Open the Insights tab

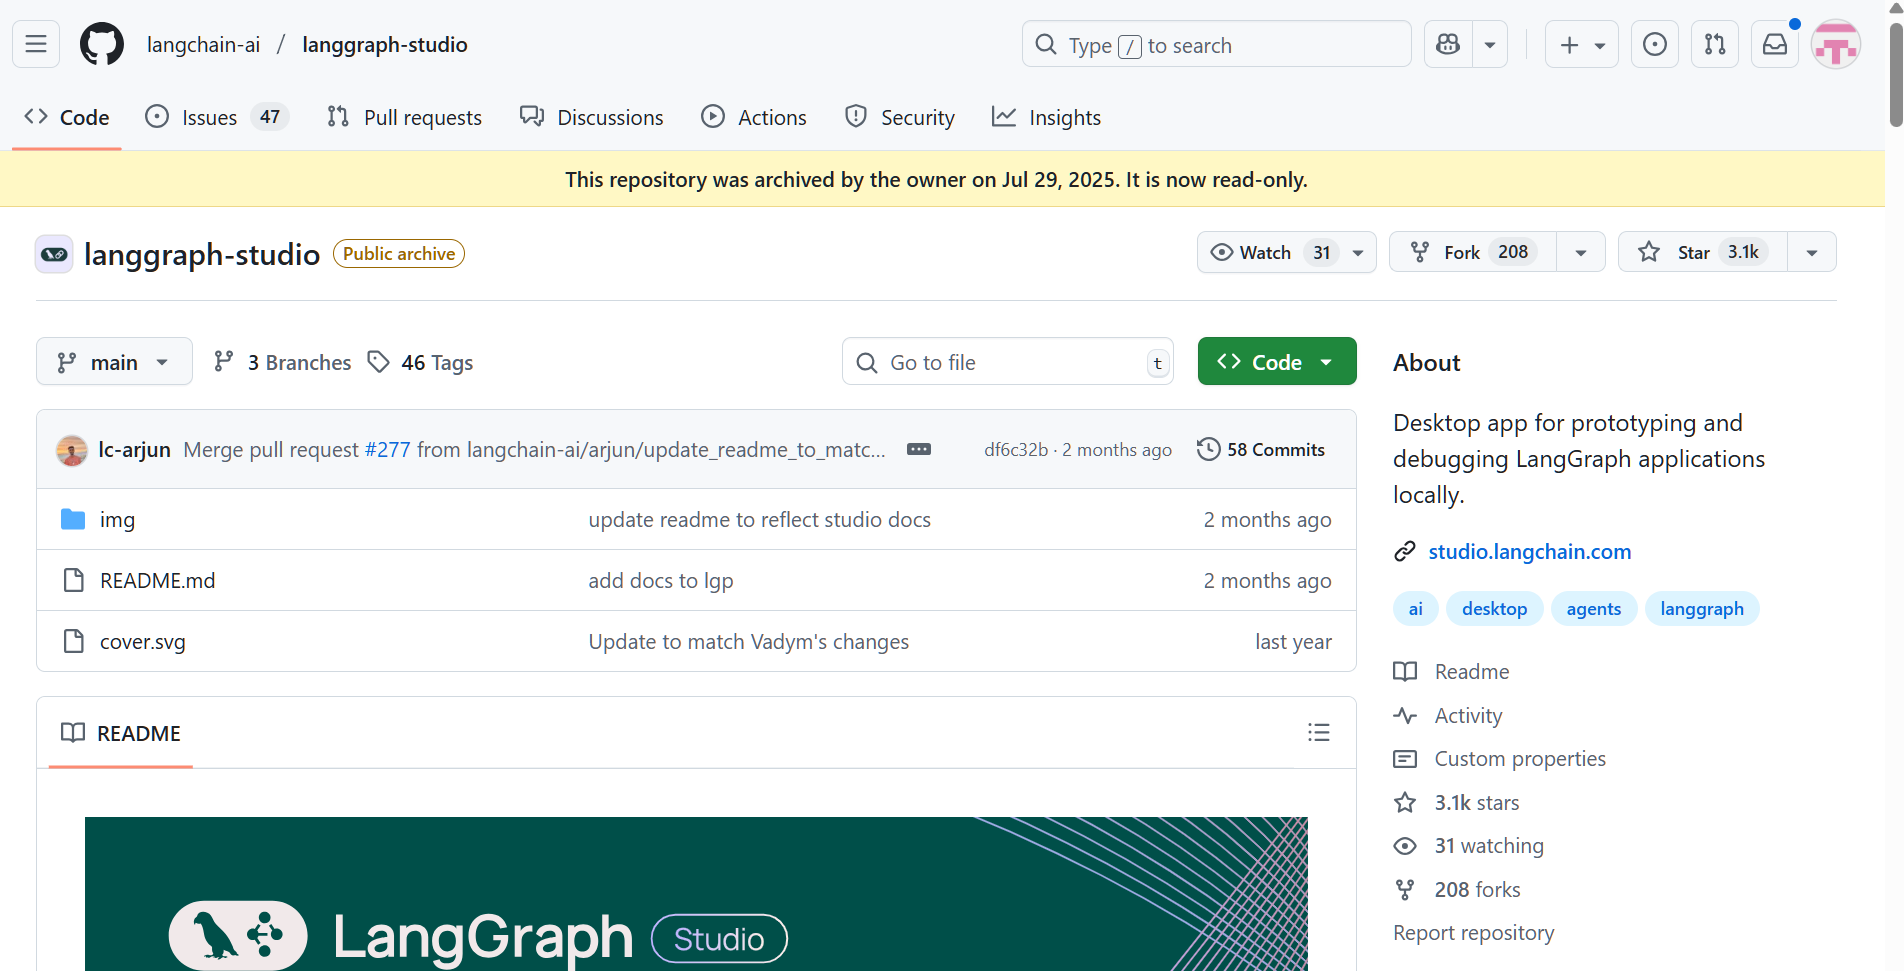1046,117
